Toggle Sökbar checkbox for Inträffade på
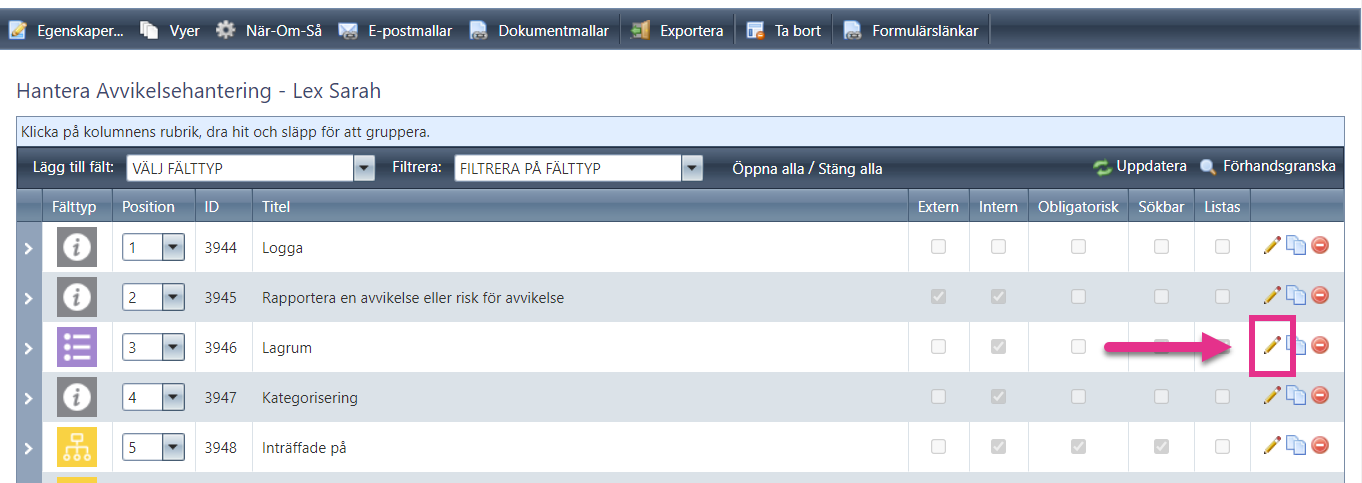Screen dimensions: 1362x483 coord(1161,447)
